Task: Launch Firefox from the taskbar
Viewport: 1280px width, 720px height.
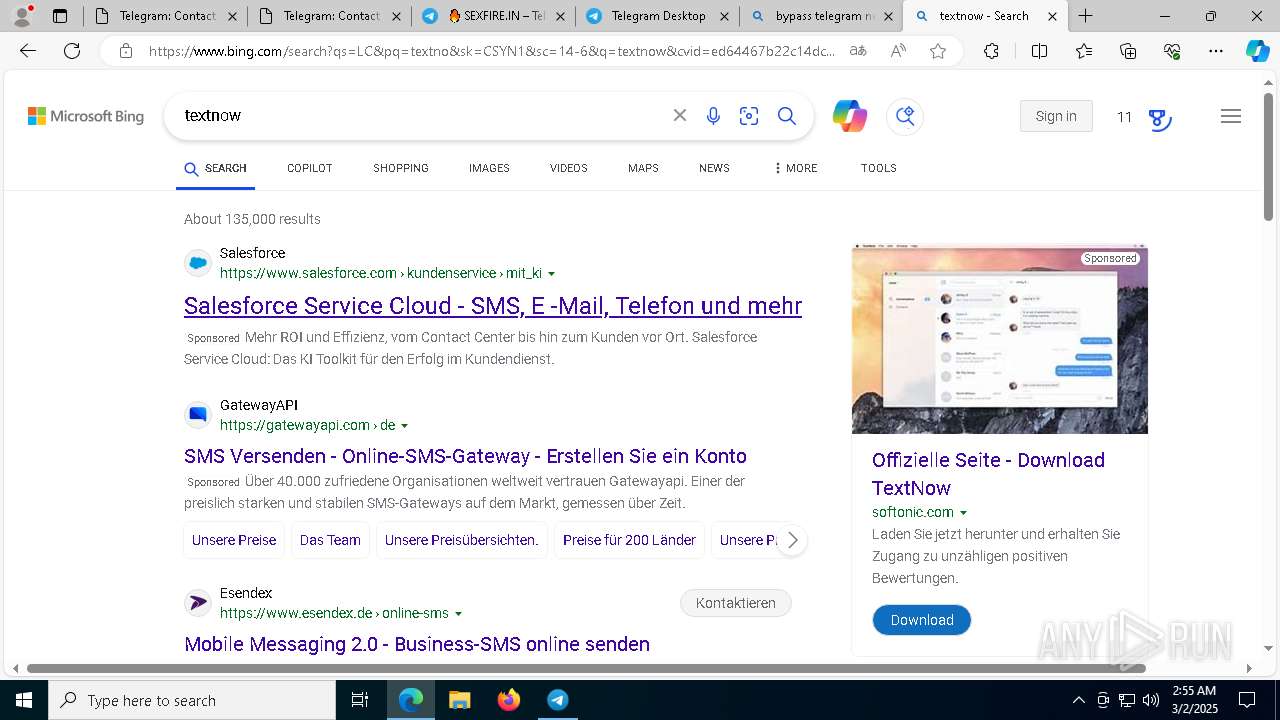Action: click(509, 700)
